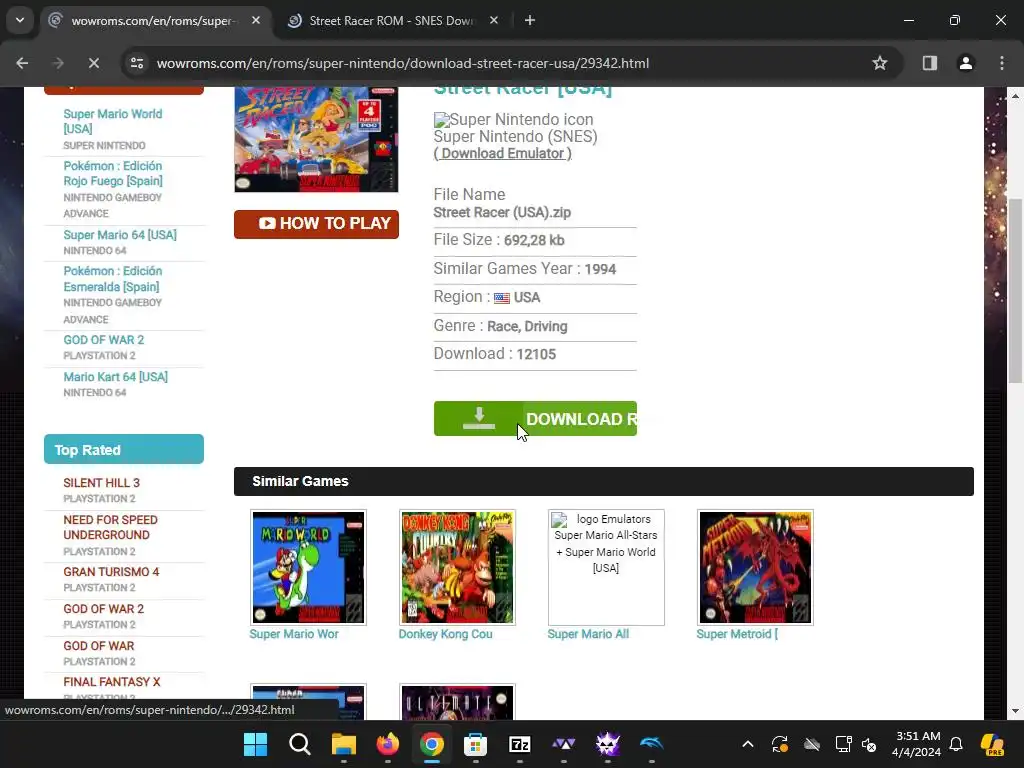Image resolution: width=1024 pixels, height=768 pixels.
Task: Open site information icon in address bar
Action: [x=137, y=63]
